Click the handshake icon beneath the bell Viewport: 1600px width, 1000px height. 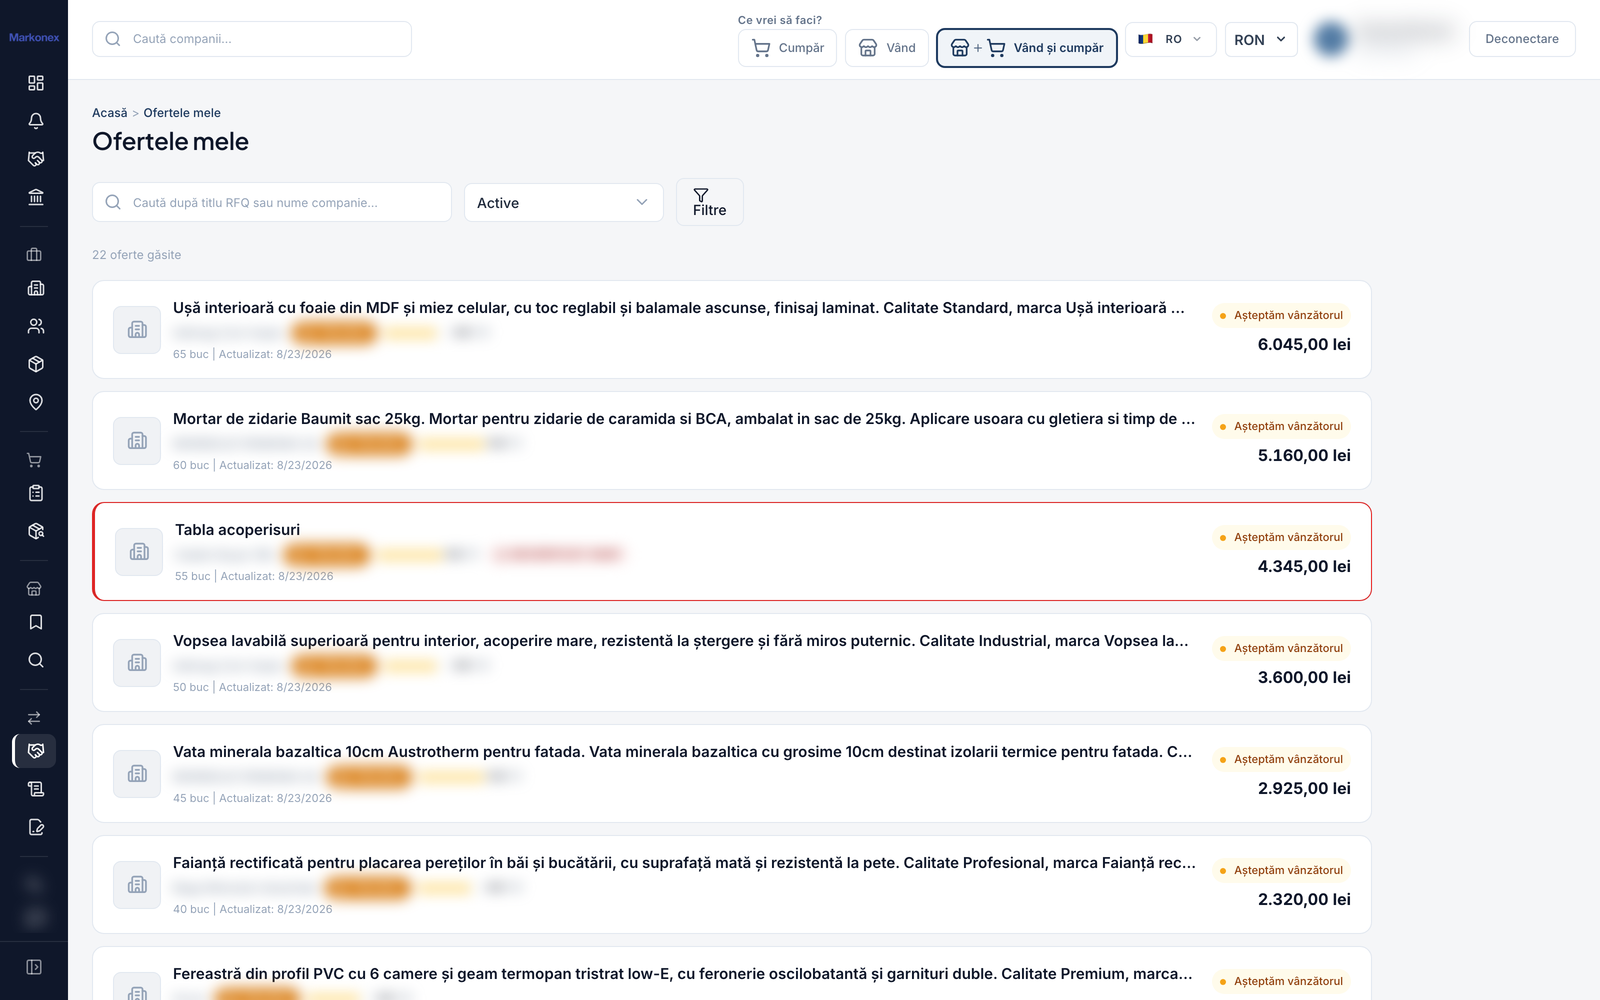tap(35, 159)
